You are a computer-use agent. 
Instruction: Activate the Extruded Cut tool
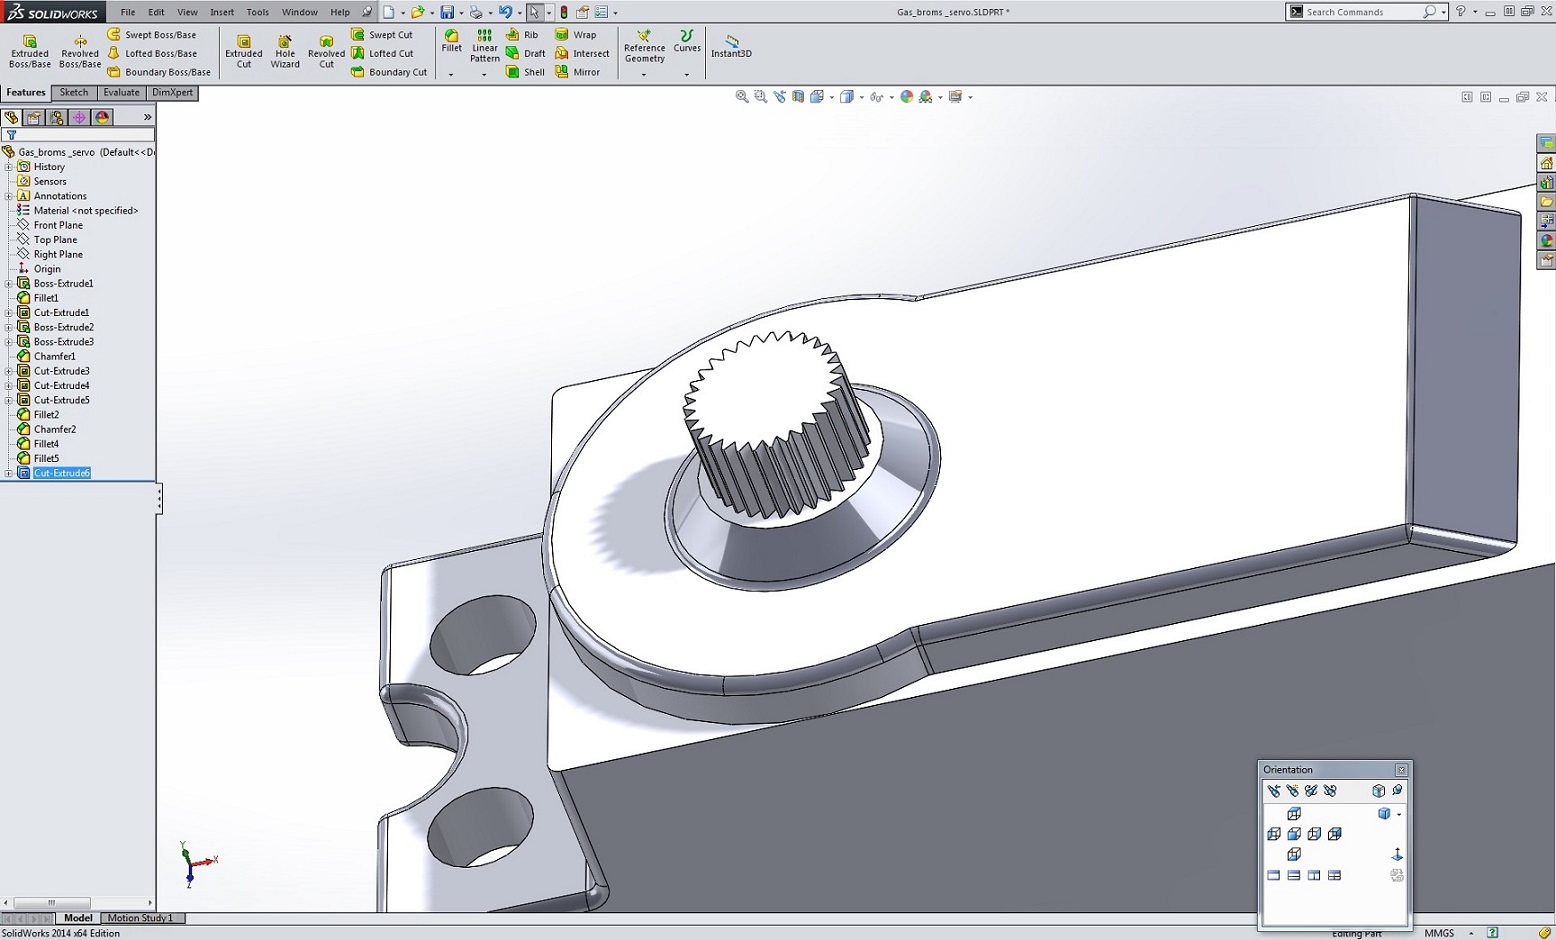(x=243, y=51)
